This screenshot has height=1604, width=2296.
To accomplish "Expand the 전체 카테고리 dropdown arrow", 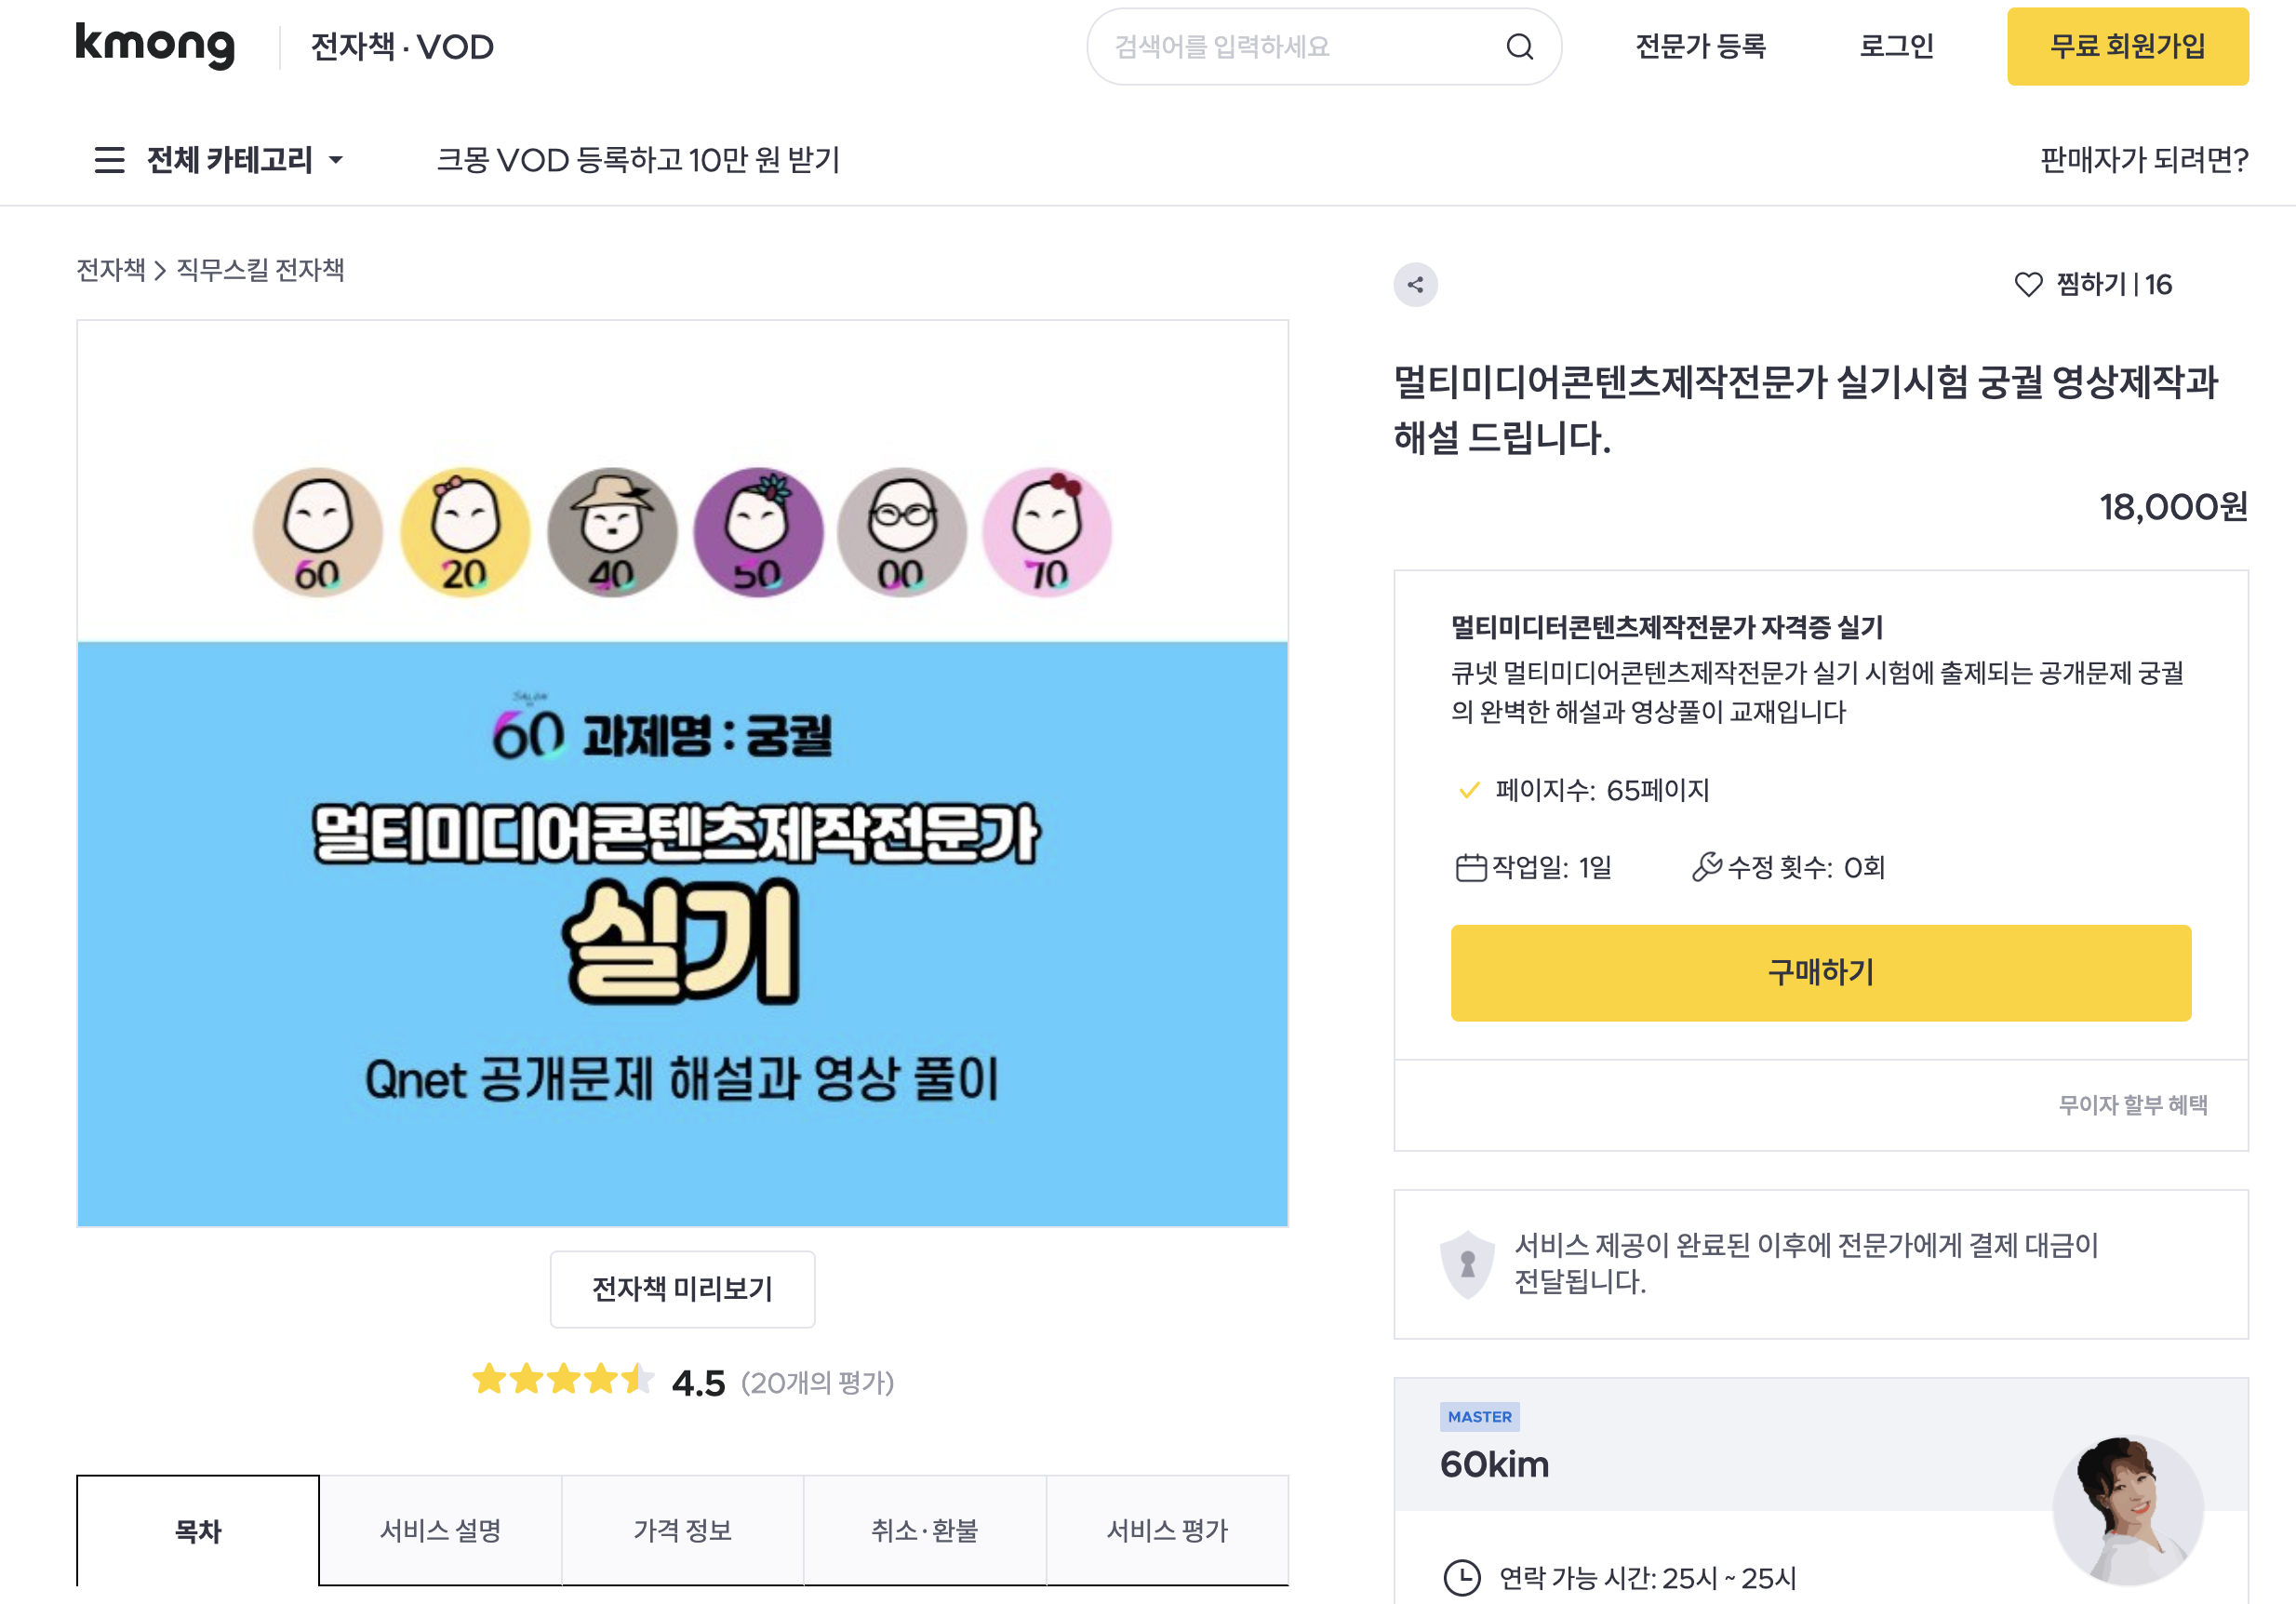I will pyautogui.click(x=336, y=160).
